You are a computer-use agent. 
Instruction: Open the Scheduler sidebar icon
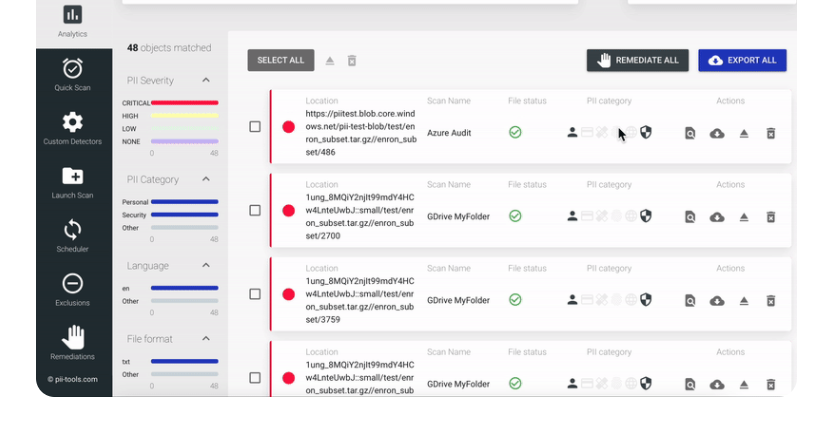(x=72, y=230)
